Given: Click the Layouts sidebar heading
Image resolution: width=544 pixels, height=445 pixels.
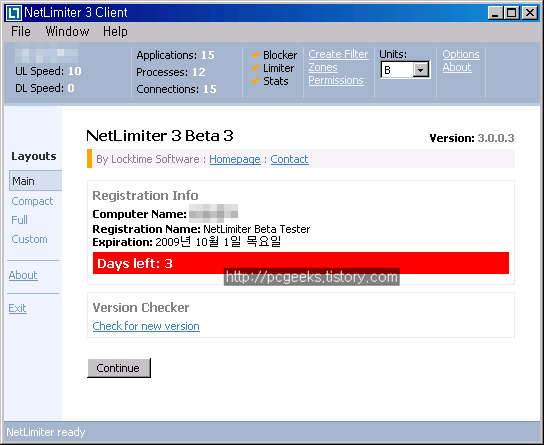Looking at the screenshot, I should [34, 156].
